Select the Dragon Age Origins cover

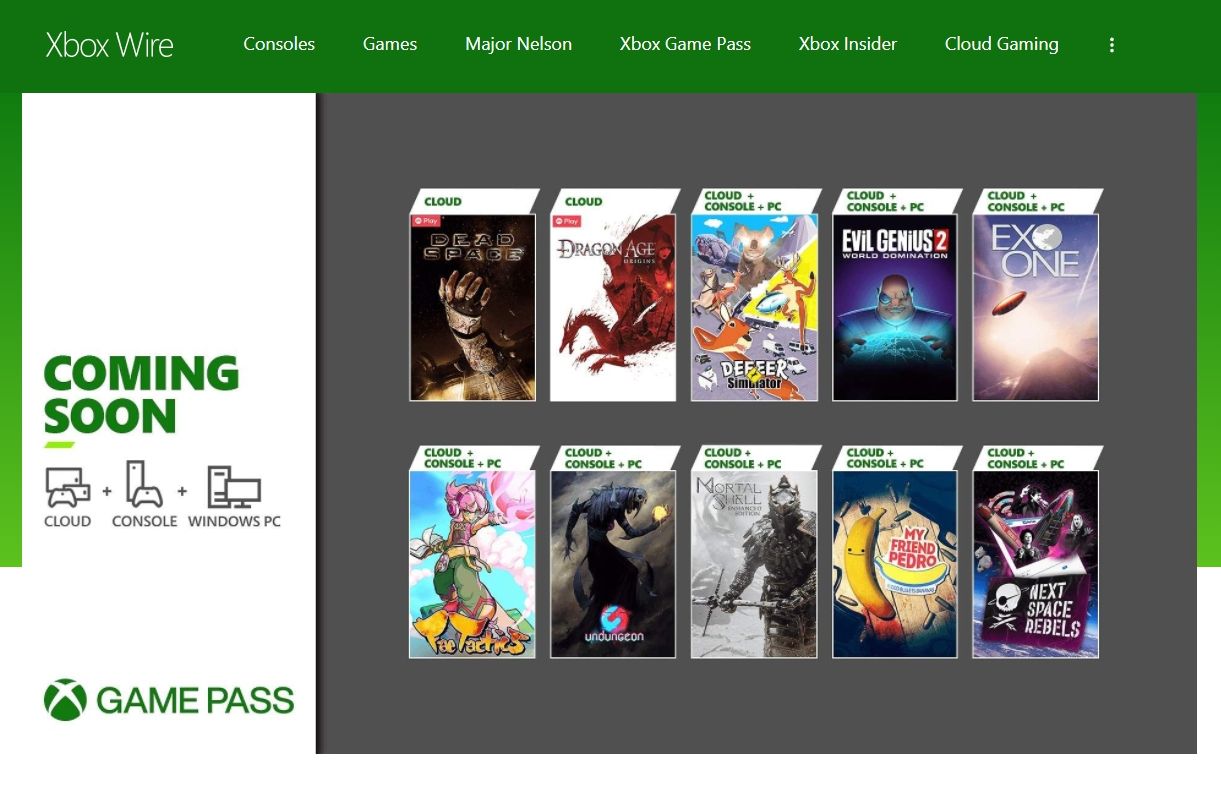click(x=614, y=307)
